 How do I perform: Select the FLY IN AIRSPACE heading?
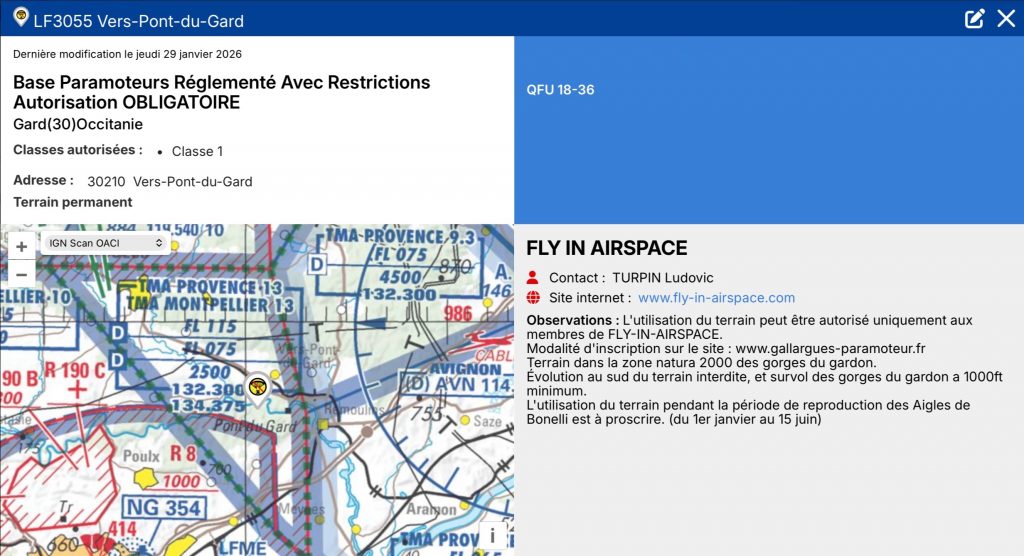[606, 248]
